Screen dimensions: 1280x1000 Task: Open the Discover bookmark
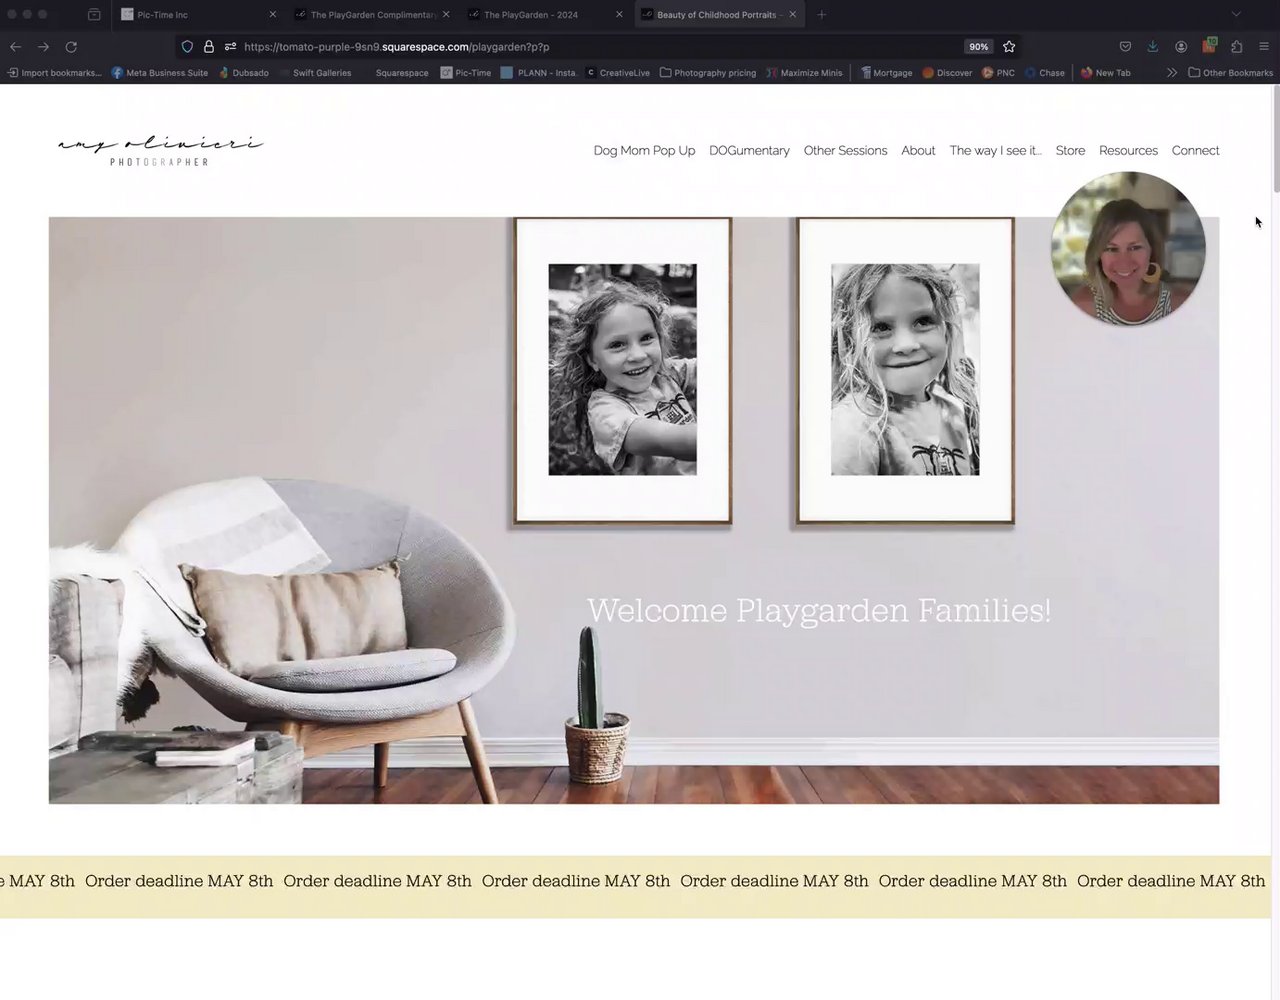click(x=947, y=73)
